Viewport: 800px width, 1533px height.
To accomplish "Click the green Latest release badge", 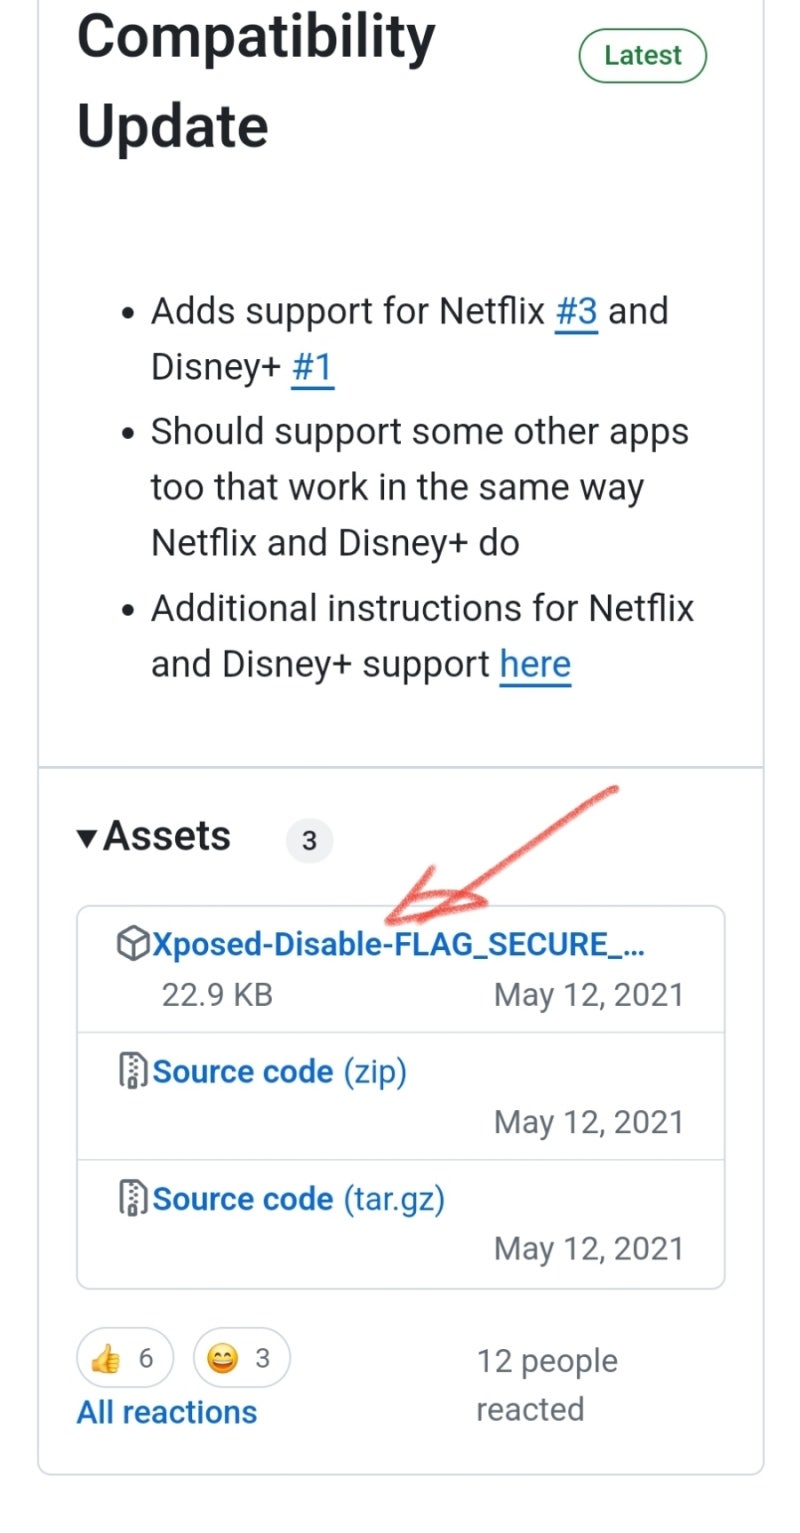I will [642, 55].
